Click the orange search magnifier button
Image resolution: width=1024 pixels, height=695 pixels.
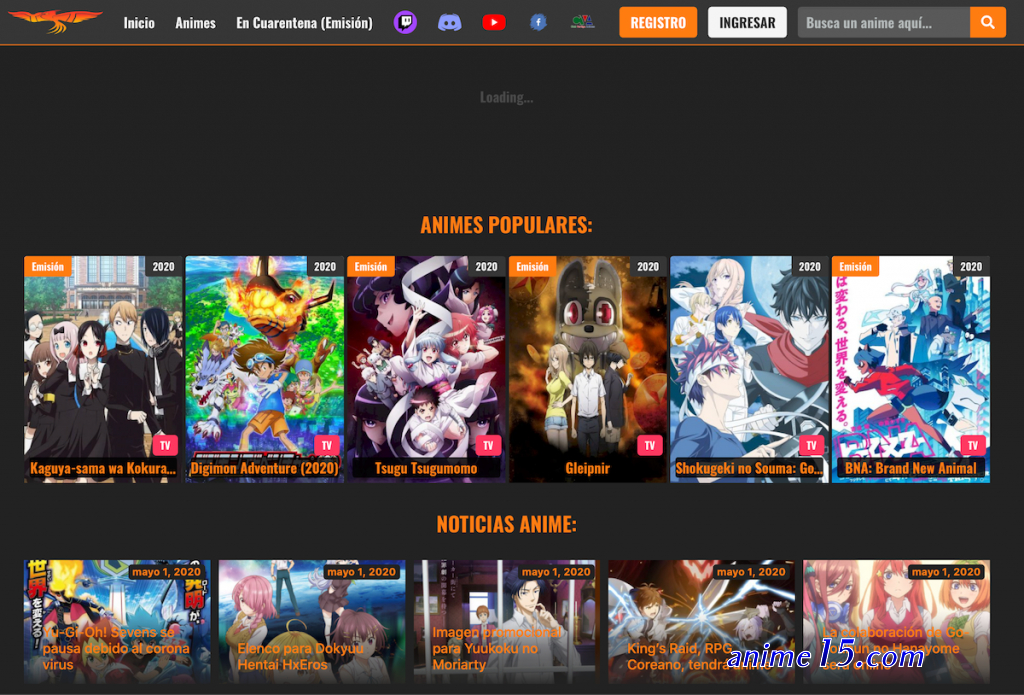click(x=987, y=22)
